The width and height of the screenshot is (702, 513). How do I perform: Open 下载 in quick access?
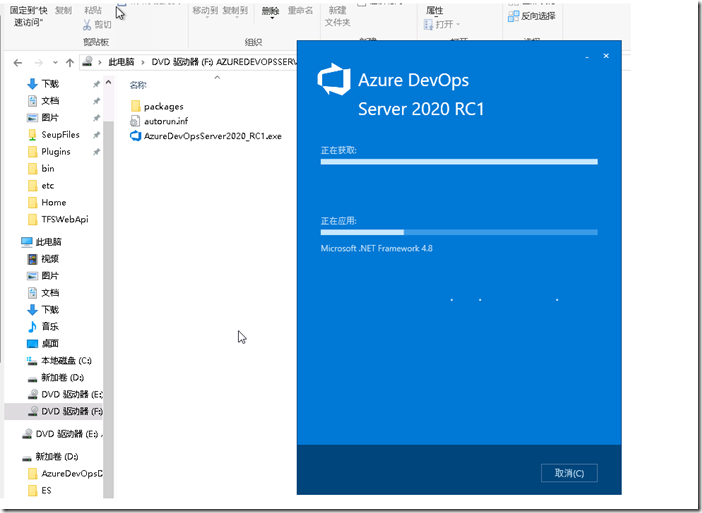coord(50,84)
